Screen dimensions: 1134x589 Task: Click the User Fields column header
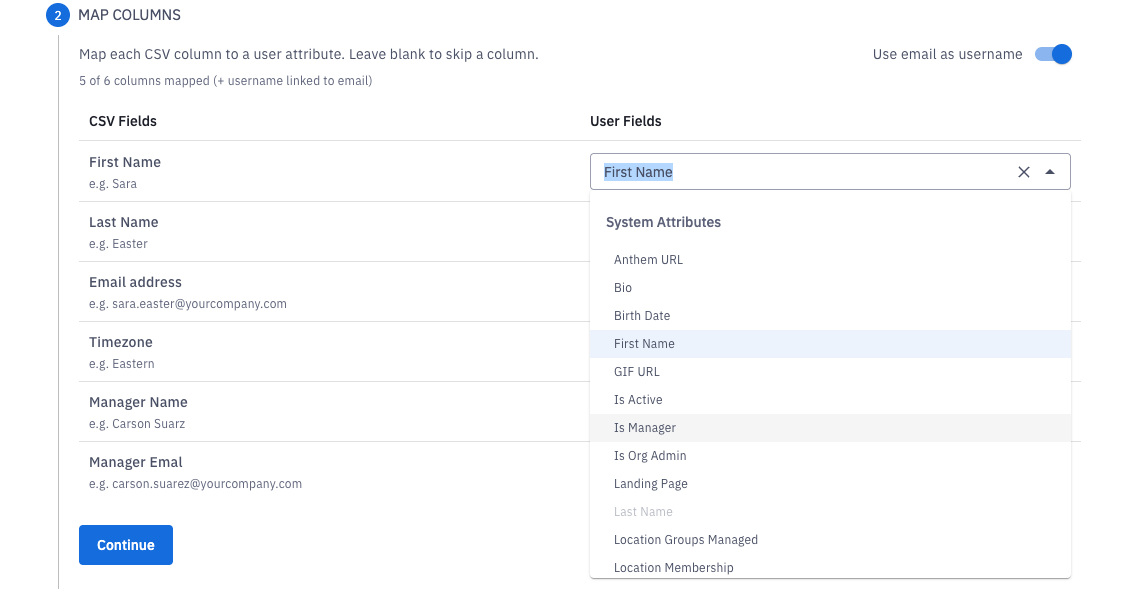pos(626,122)
